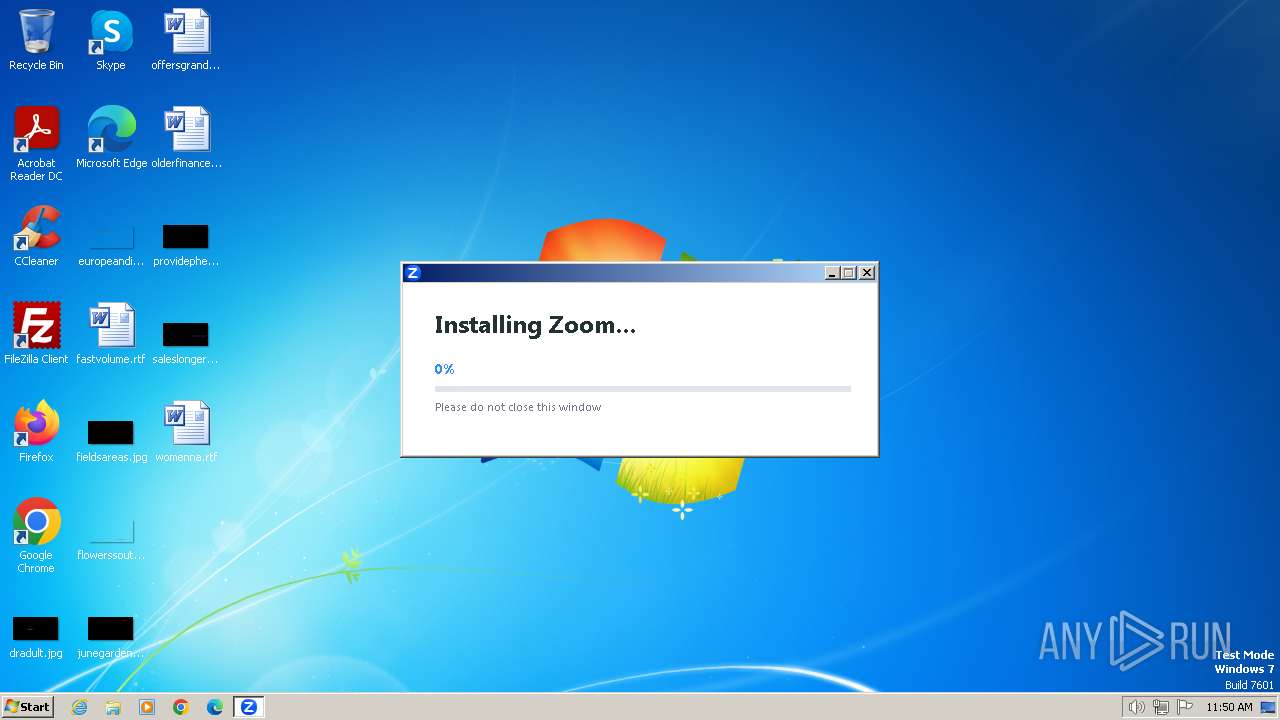Image resolution: width=1280 pixels, height=720 pixels.
Task: Open CCleaner desktop shortcut
Action: point(36,236)
